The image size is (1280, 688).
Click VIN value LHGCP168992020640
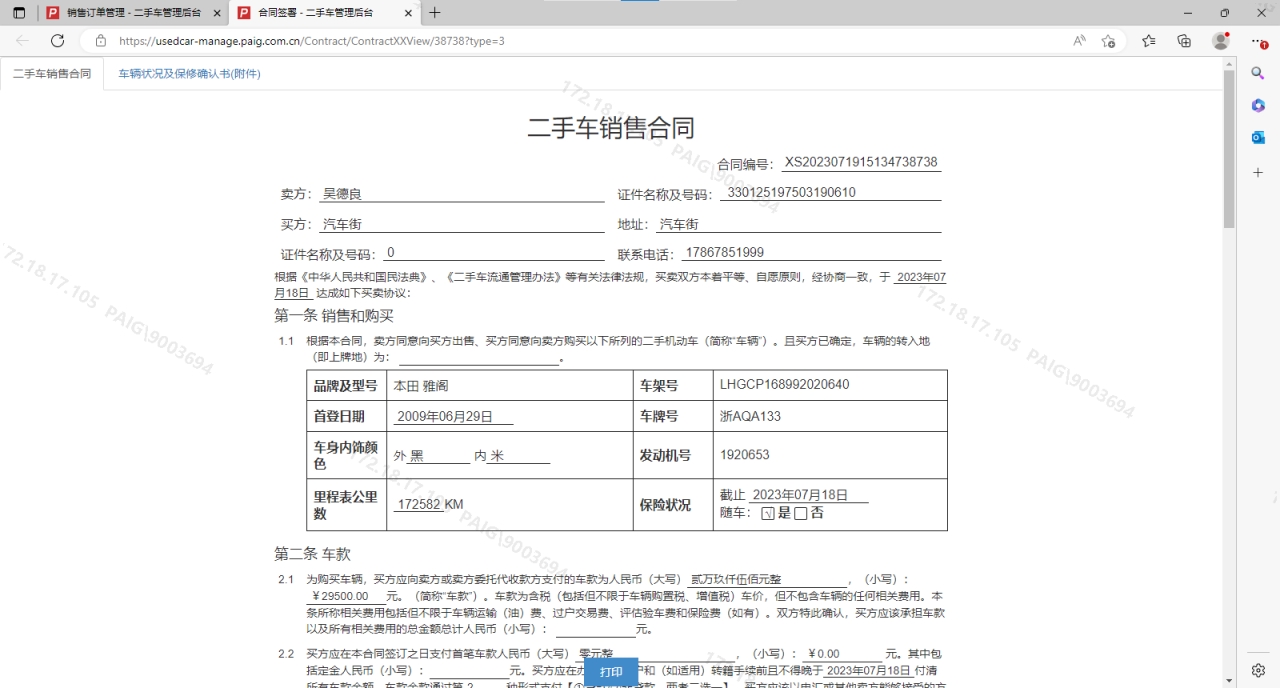click(x=784, y=385)
